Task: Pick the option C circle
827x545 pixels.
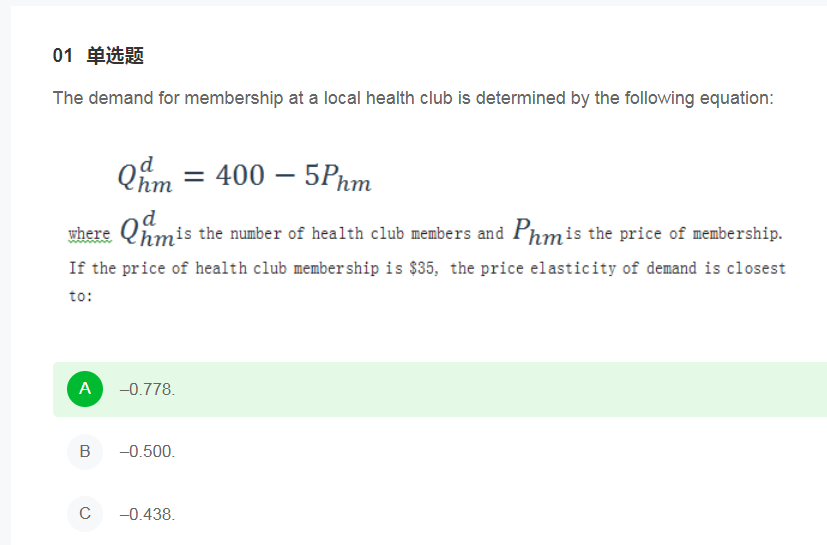Action: coord(85,513)
